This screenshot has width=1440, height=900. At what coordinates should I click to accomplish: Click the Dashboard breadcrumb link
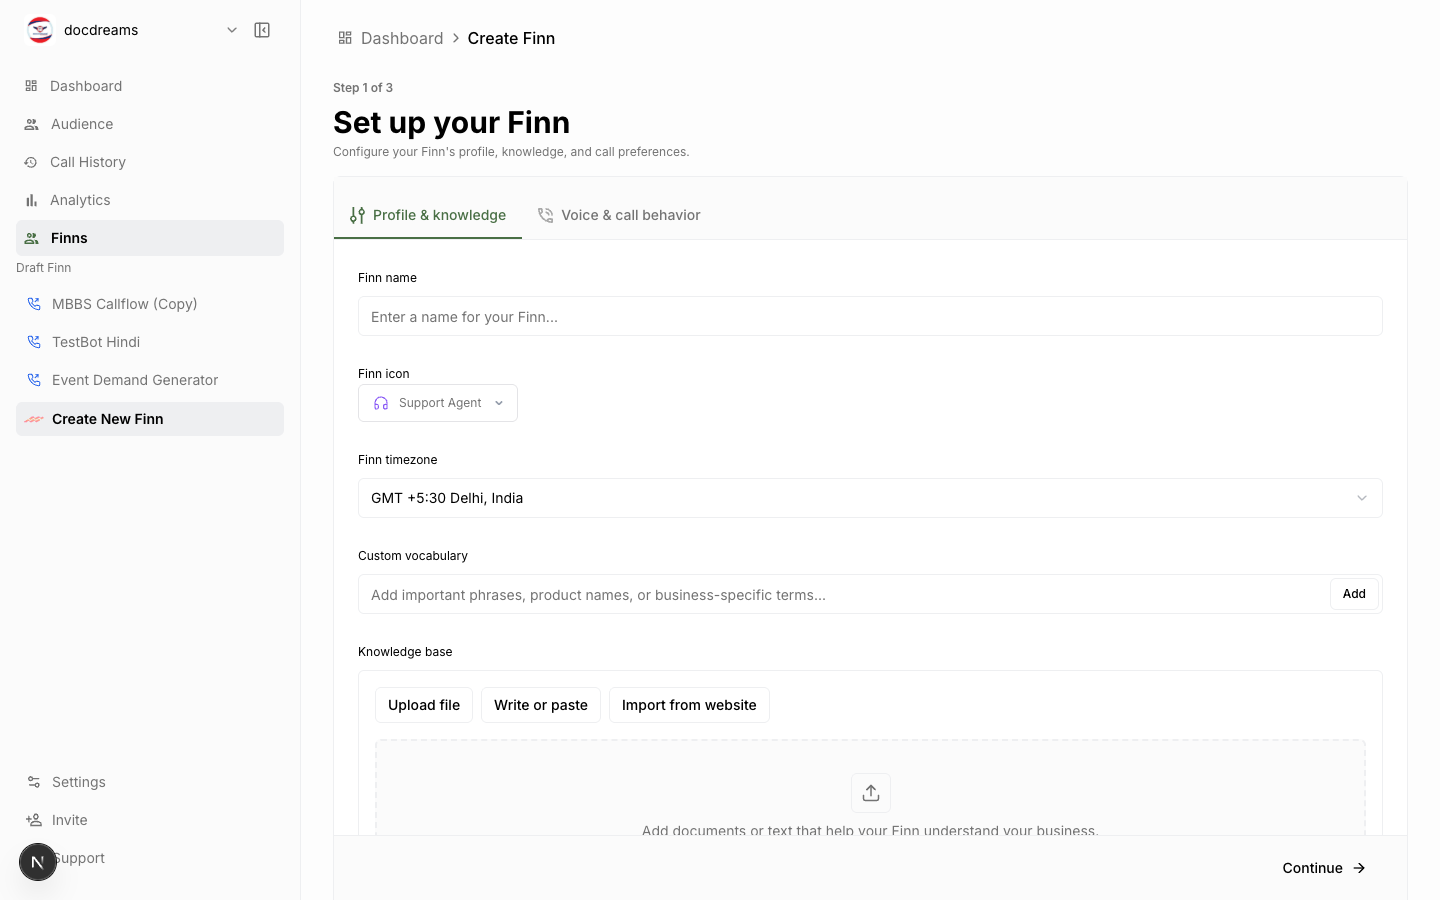[x=402, y=38]
